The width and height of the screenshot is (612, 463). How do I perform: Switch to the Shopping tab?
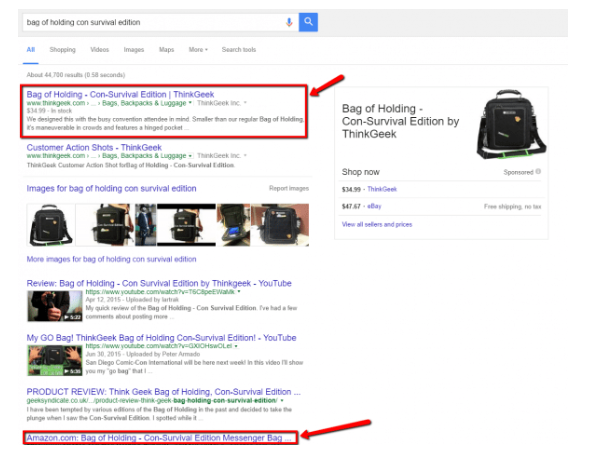pyautogui.click(x=62, y=49)
